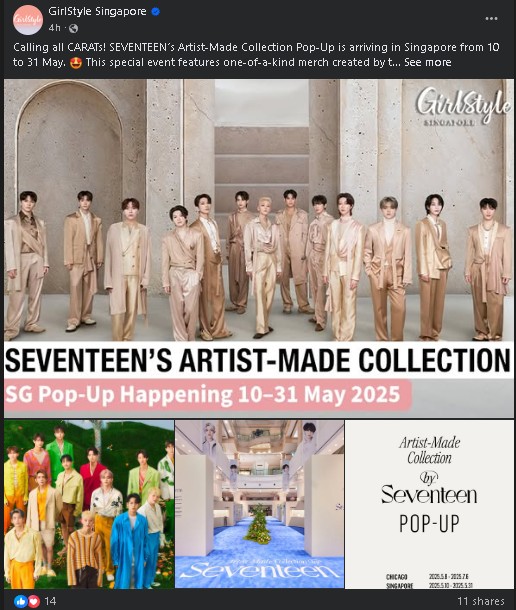
Task: Open the Artist-Made Collection POP-UP poster thumbnail
Action: 429,504
